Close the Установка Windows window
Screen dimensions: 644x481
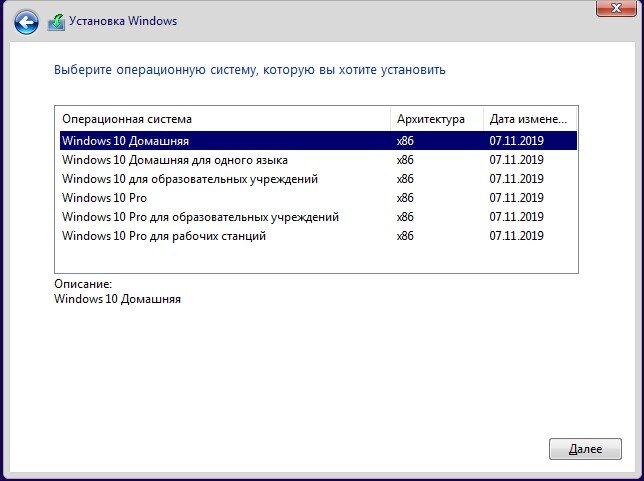coord(616,8)
